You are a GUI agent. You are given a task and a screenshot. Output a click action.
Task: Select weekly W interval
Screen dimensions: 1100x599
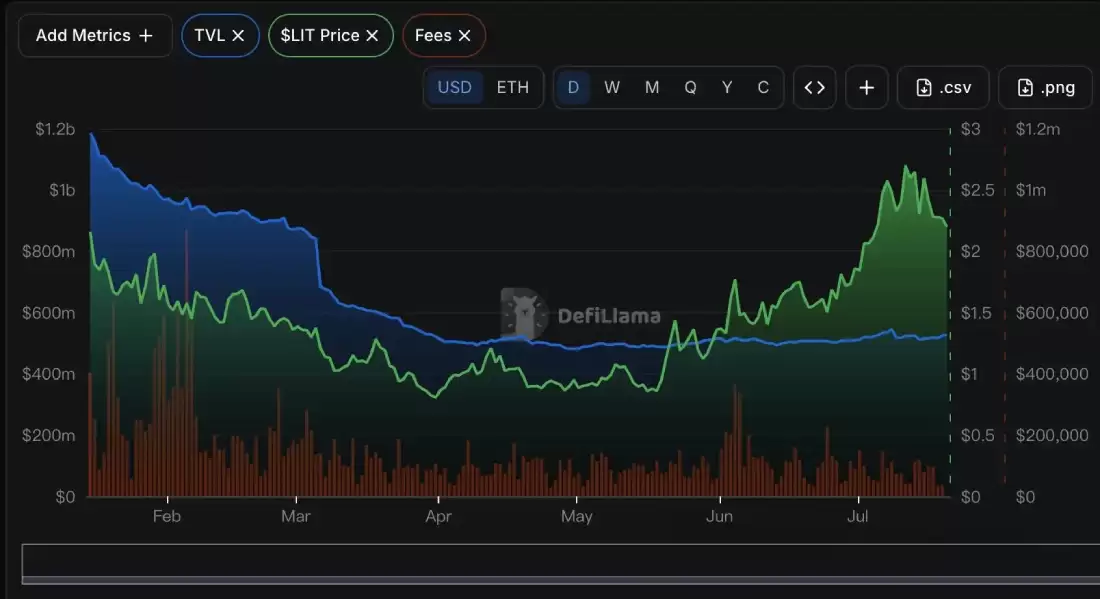tap(612, 88)
